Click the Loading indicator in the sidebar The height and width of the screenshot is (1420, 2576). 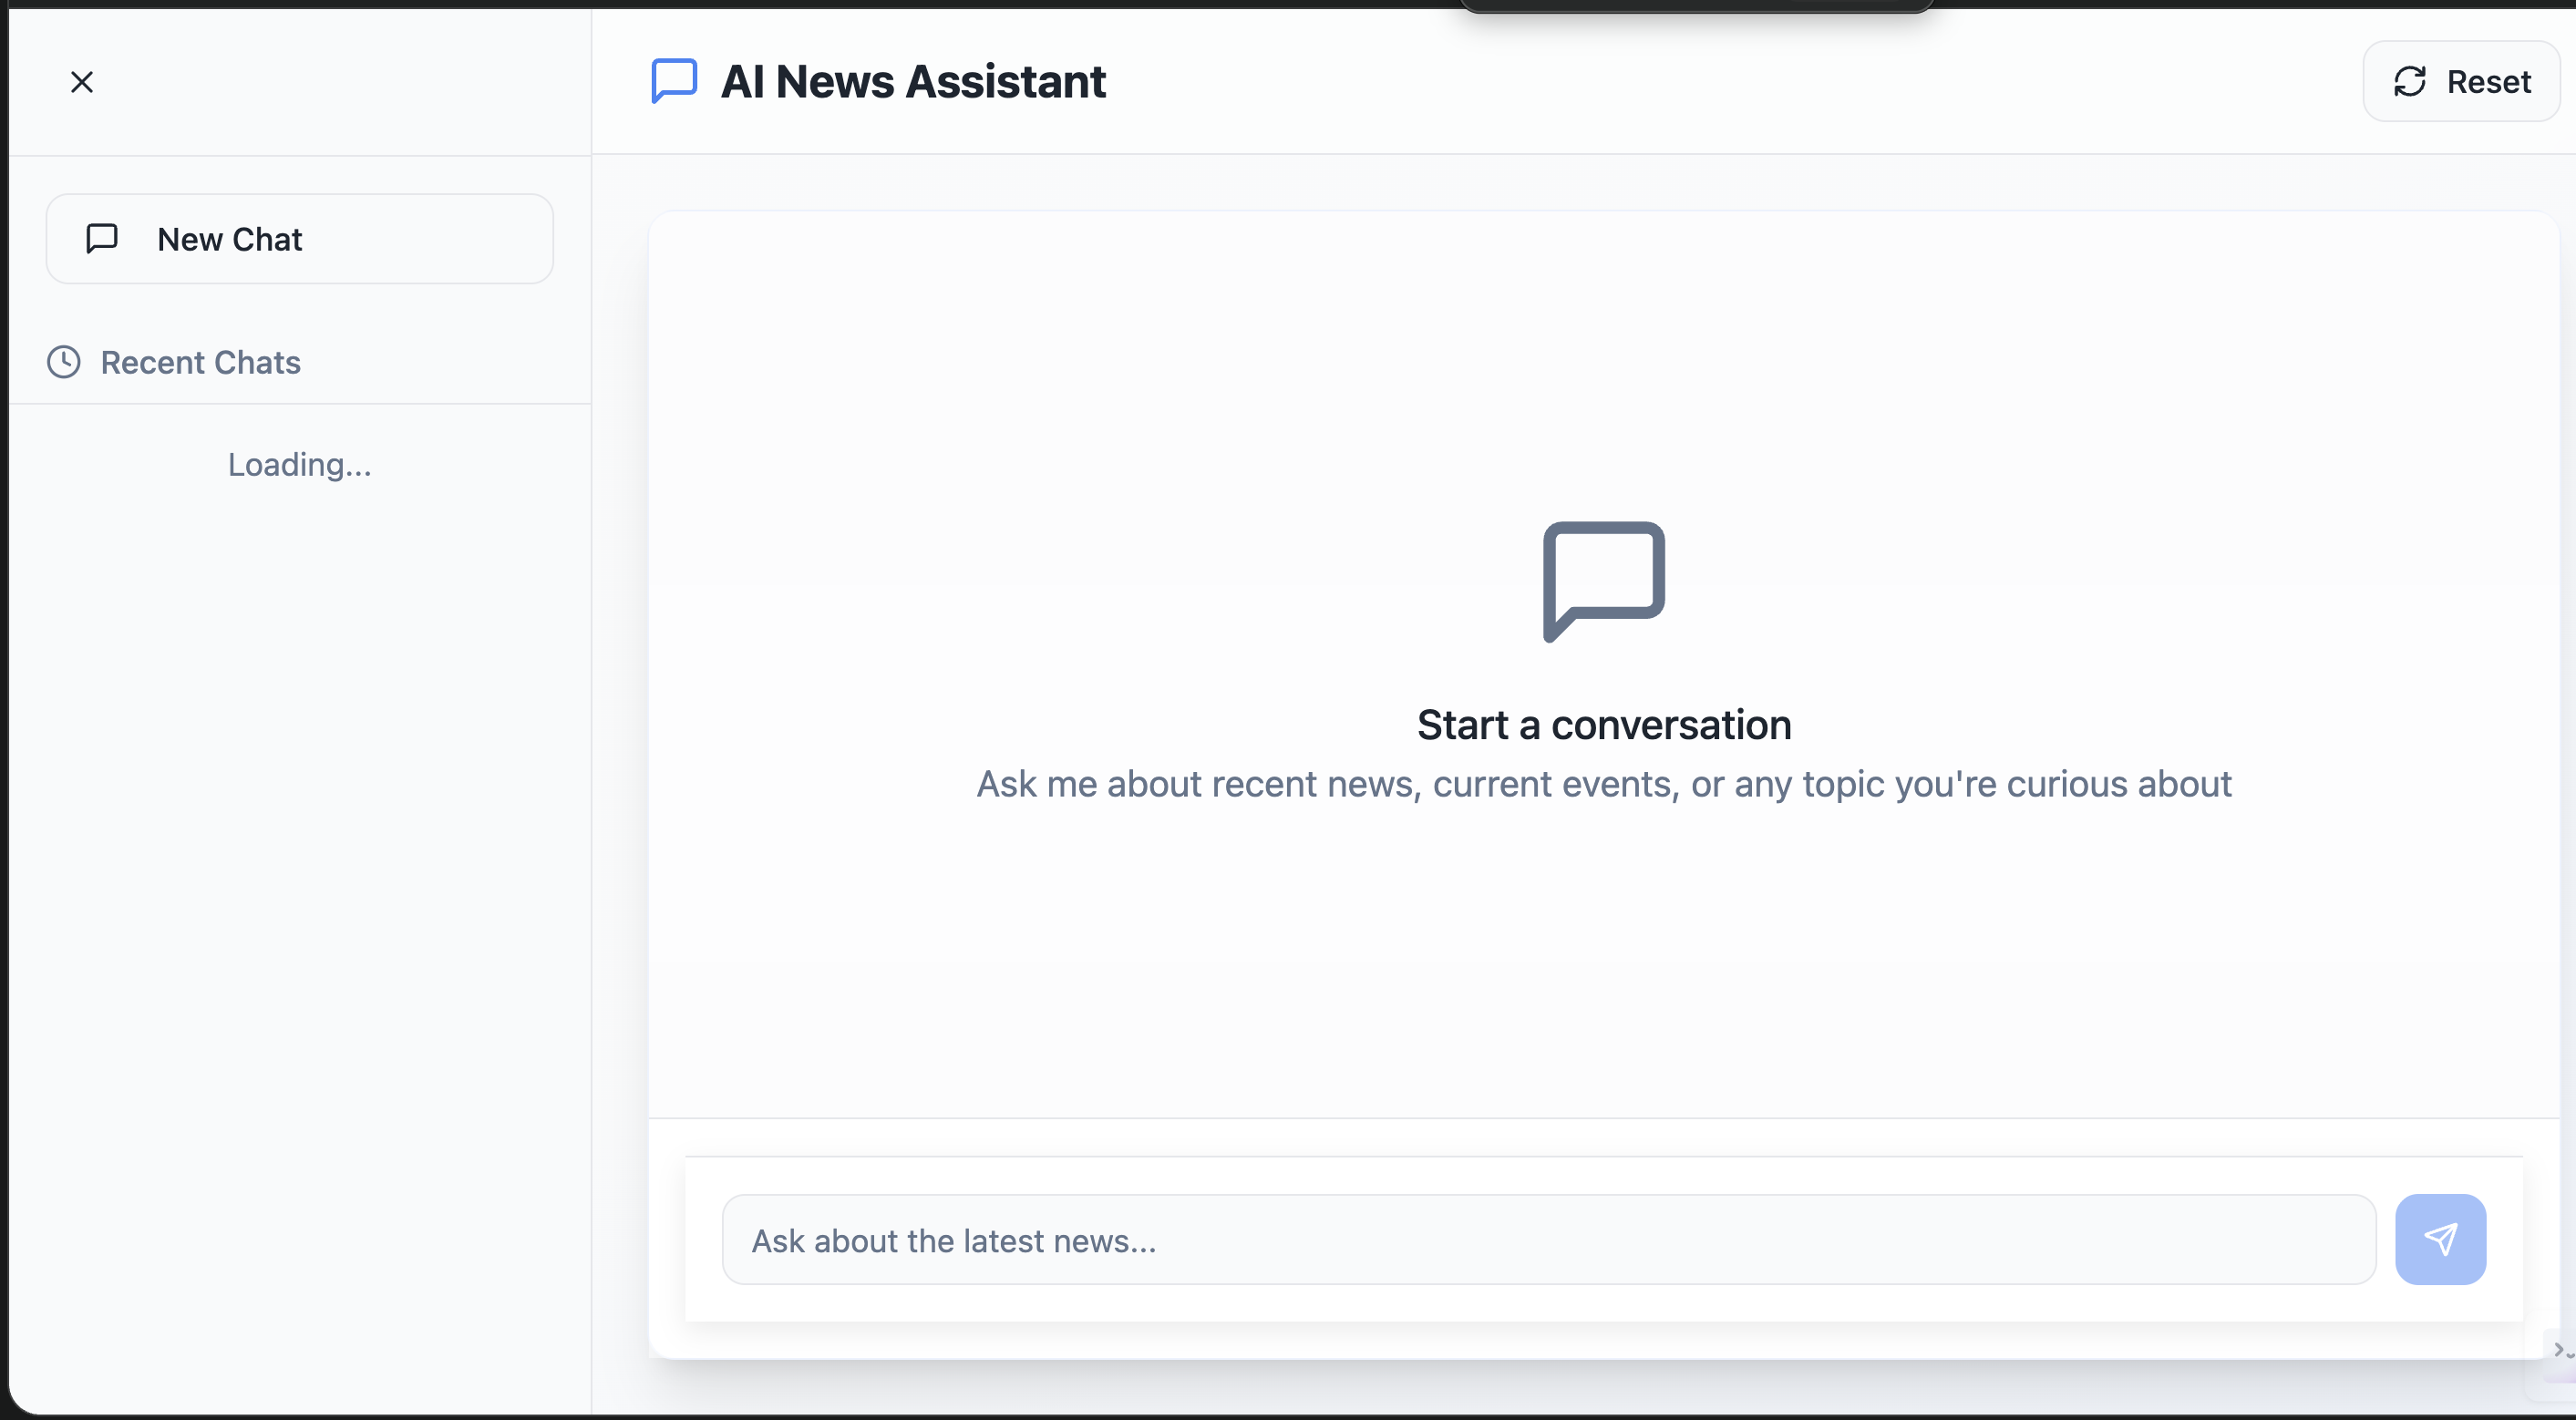[298, 464]
